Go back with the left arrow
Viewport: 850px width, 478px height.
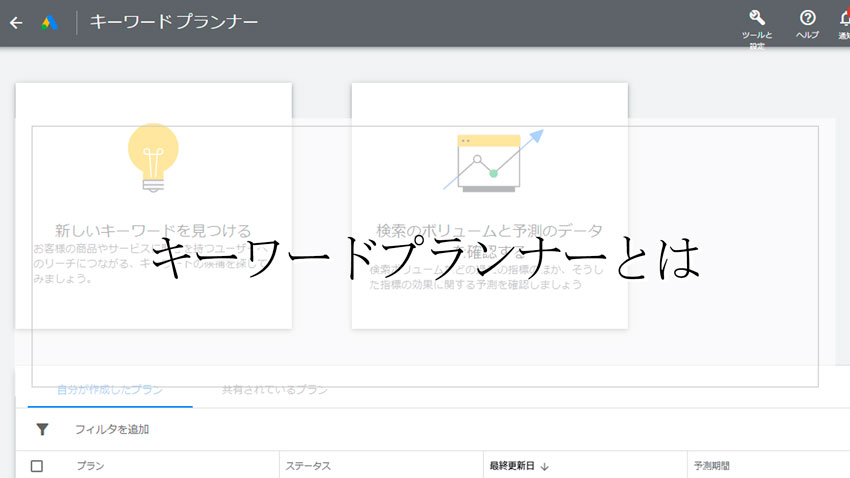click(16, 23)
